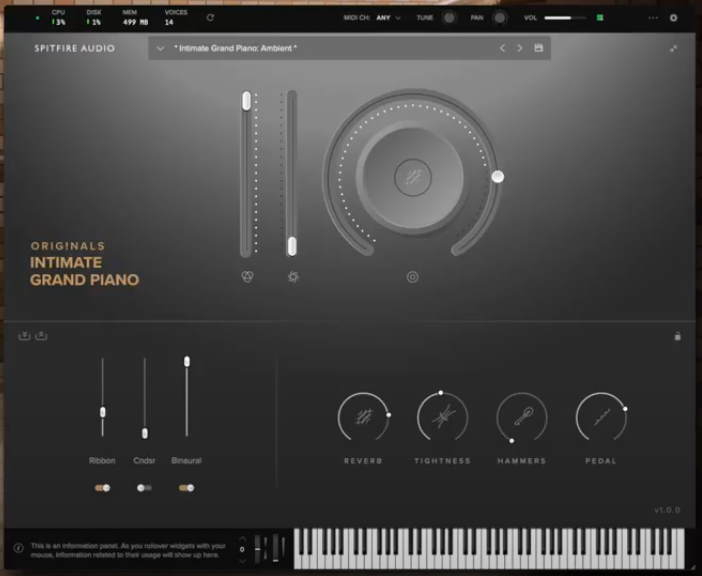
Task: Open the three-dots more options menu
Action: click(653, 18)
